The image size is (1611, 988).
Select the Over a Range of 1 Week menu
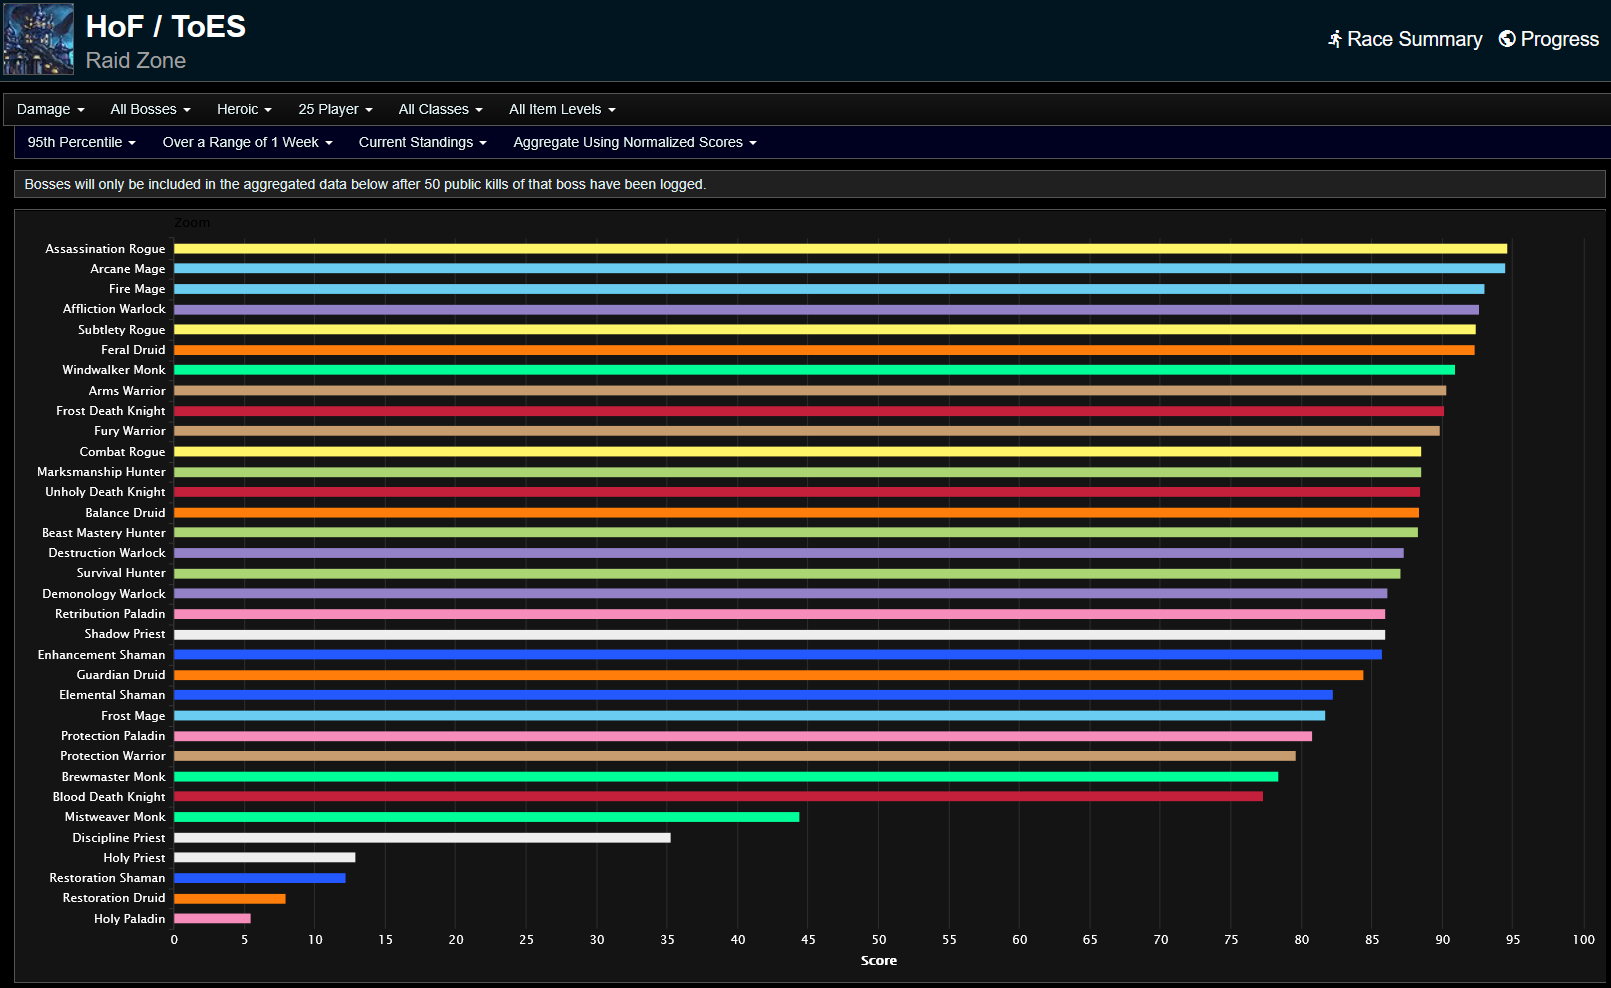[247, 142]
